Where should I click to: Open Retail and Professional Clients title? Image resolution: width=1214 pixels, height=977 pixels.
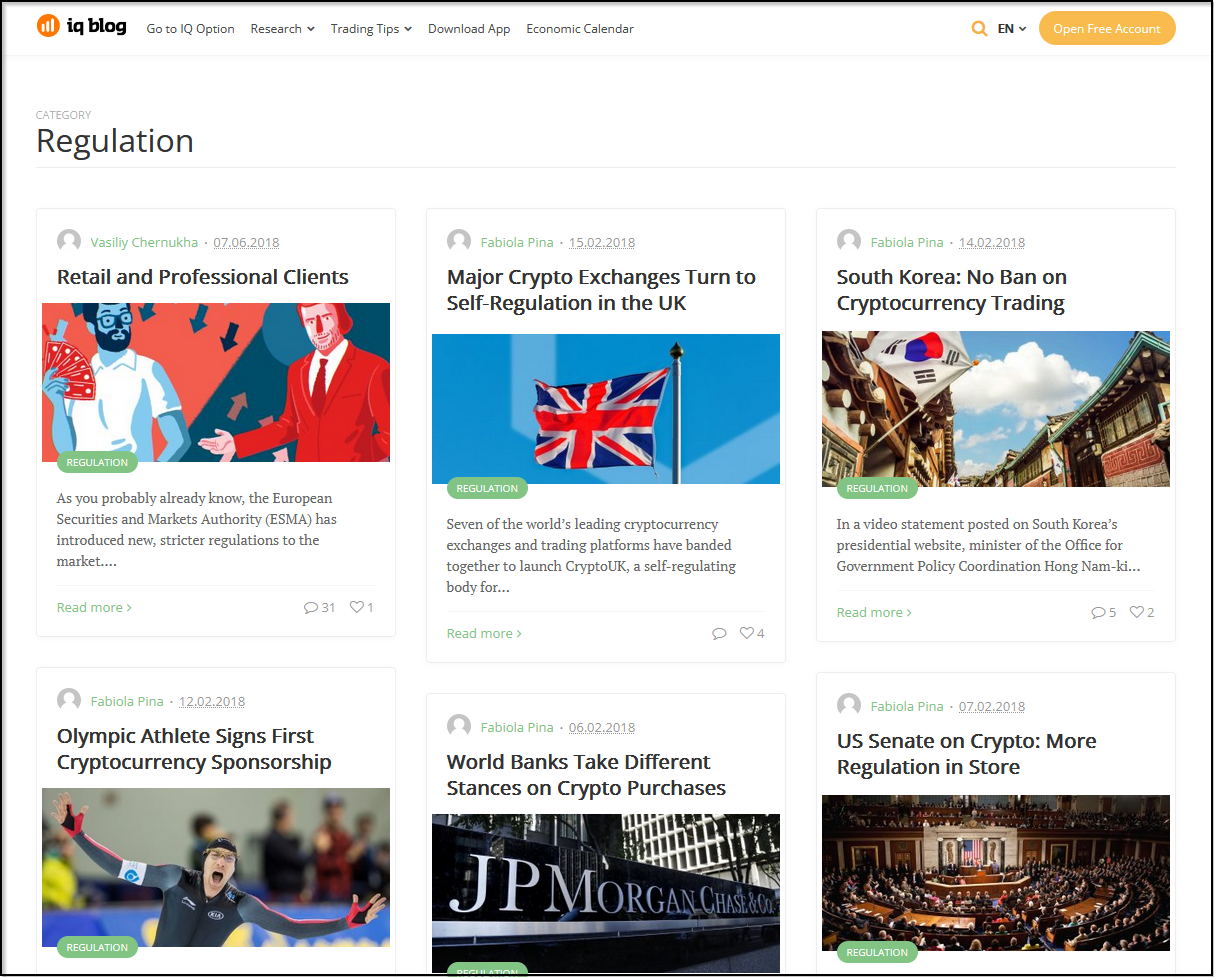click(x=203, y=277)
